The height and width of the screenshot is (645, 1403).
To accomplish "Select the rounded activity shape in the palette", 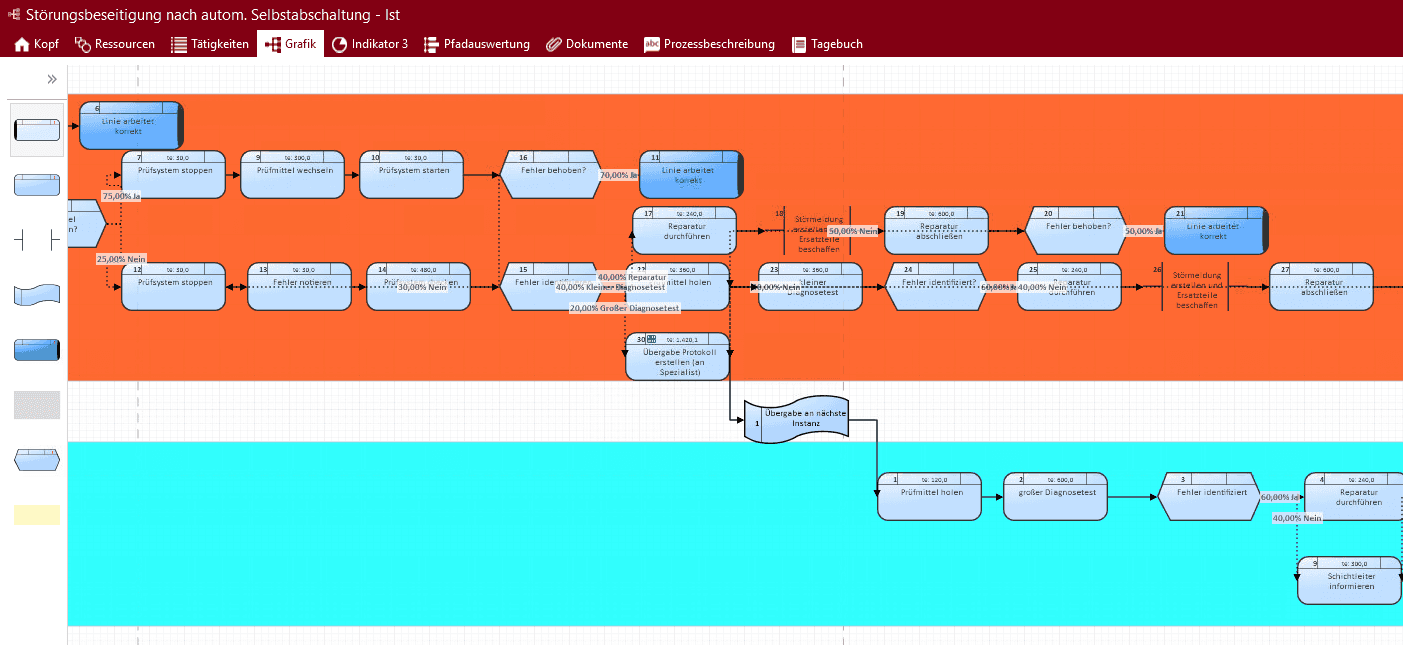I will [37, 184].
